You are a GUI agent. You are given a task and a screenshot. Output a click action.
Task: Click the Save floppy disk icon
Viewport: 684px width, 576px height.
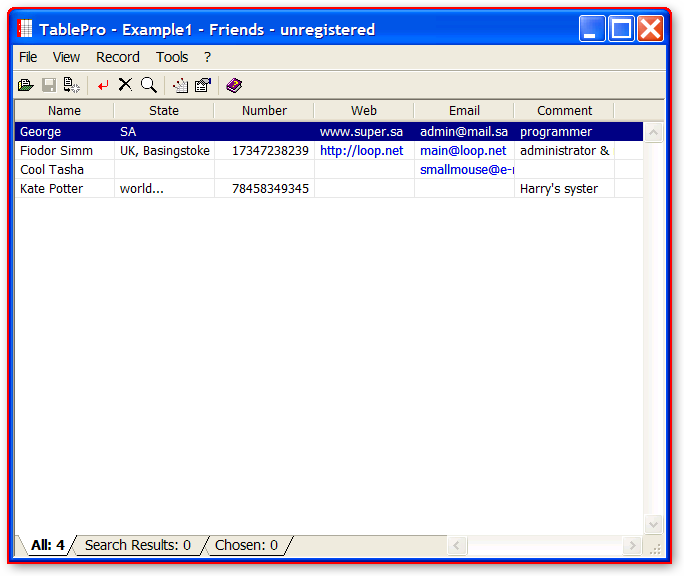(48, 86)
